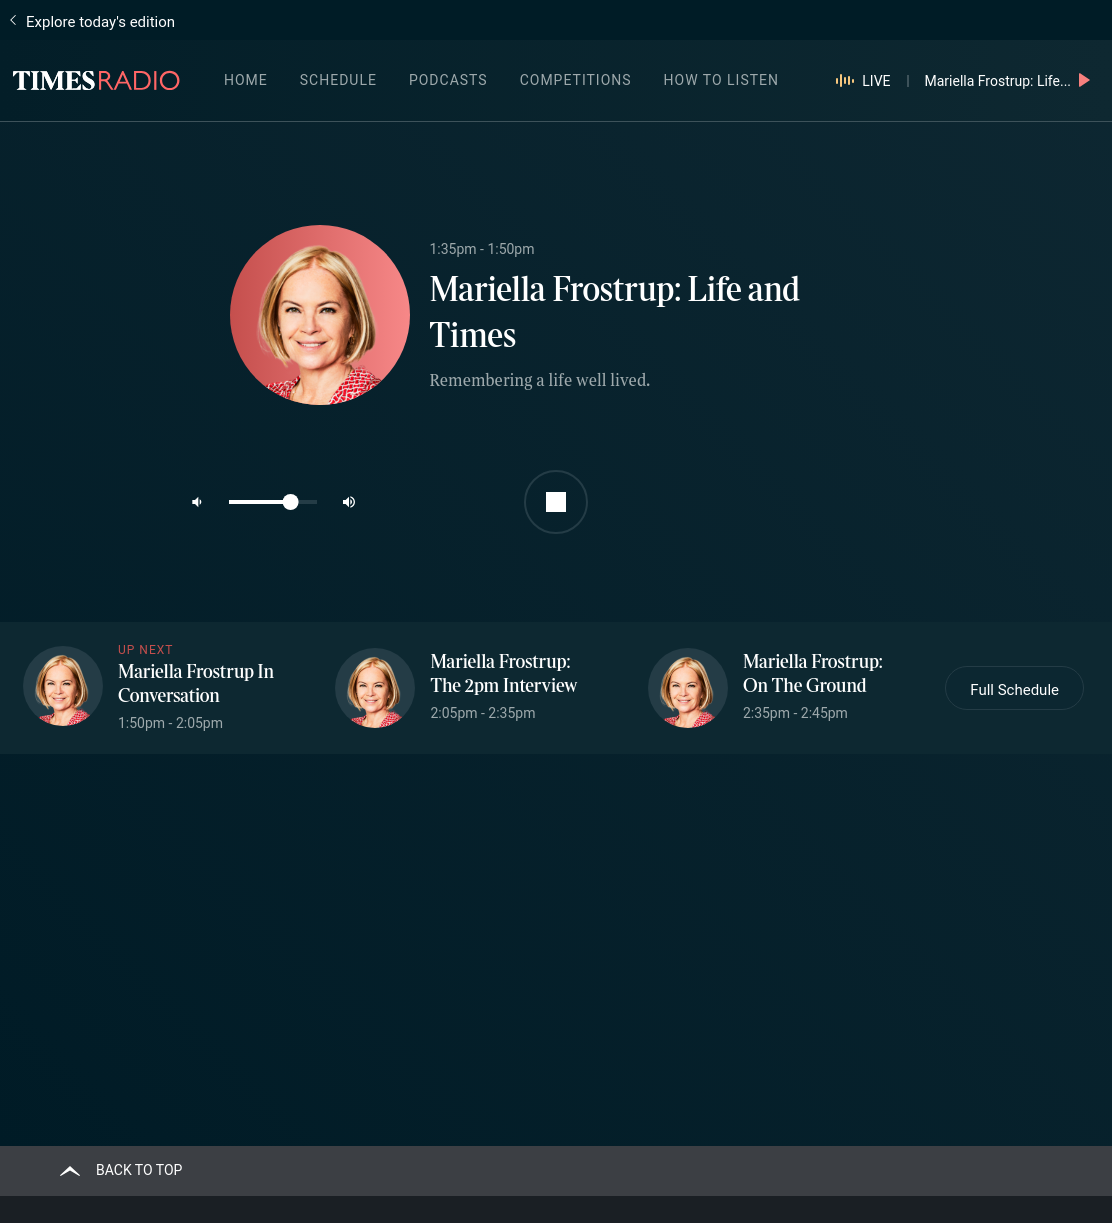Click the red play arrow in header
Viewport: 1112px width, 1223px height.
click(x=1084, y=81)
